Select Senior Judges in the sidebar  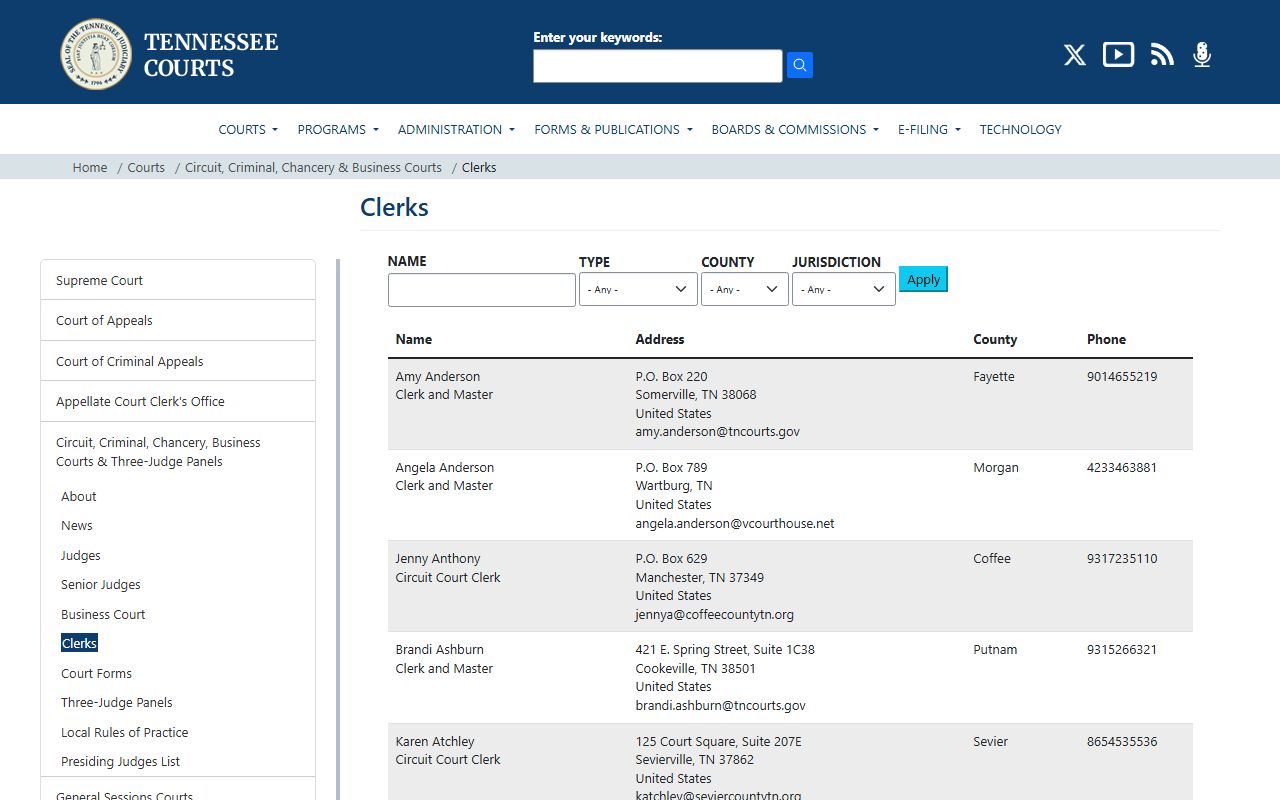pyautogui.click(x=101, y=584)
